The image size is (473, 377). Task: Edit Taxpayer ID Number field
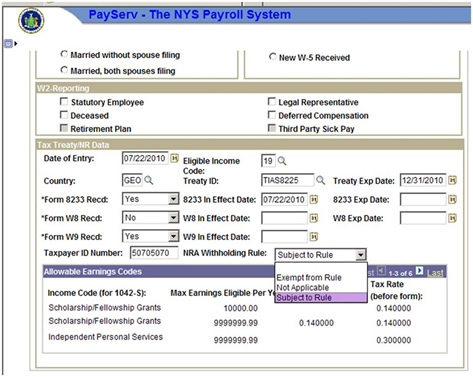(154, 253)
